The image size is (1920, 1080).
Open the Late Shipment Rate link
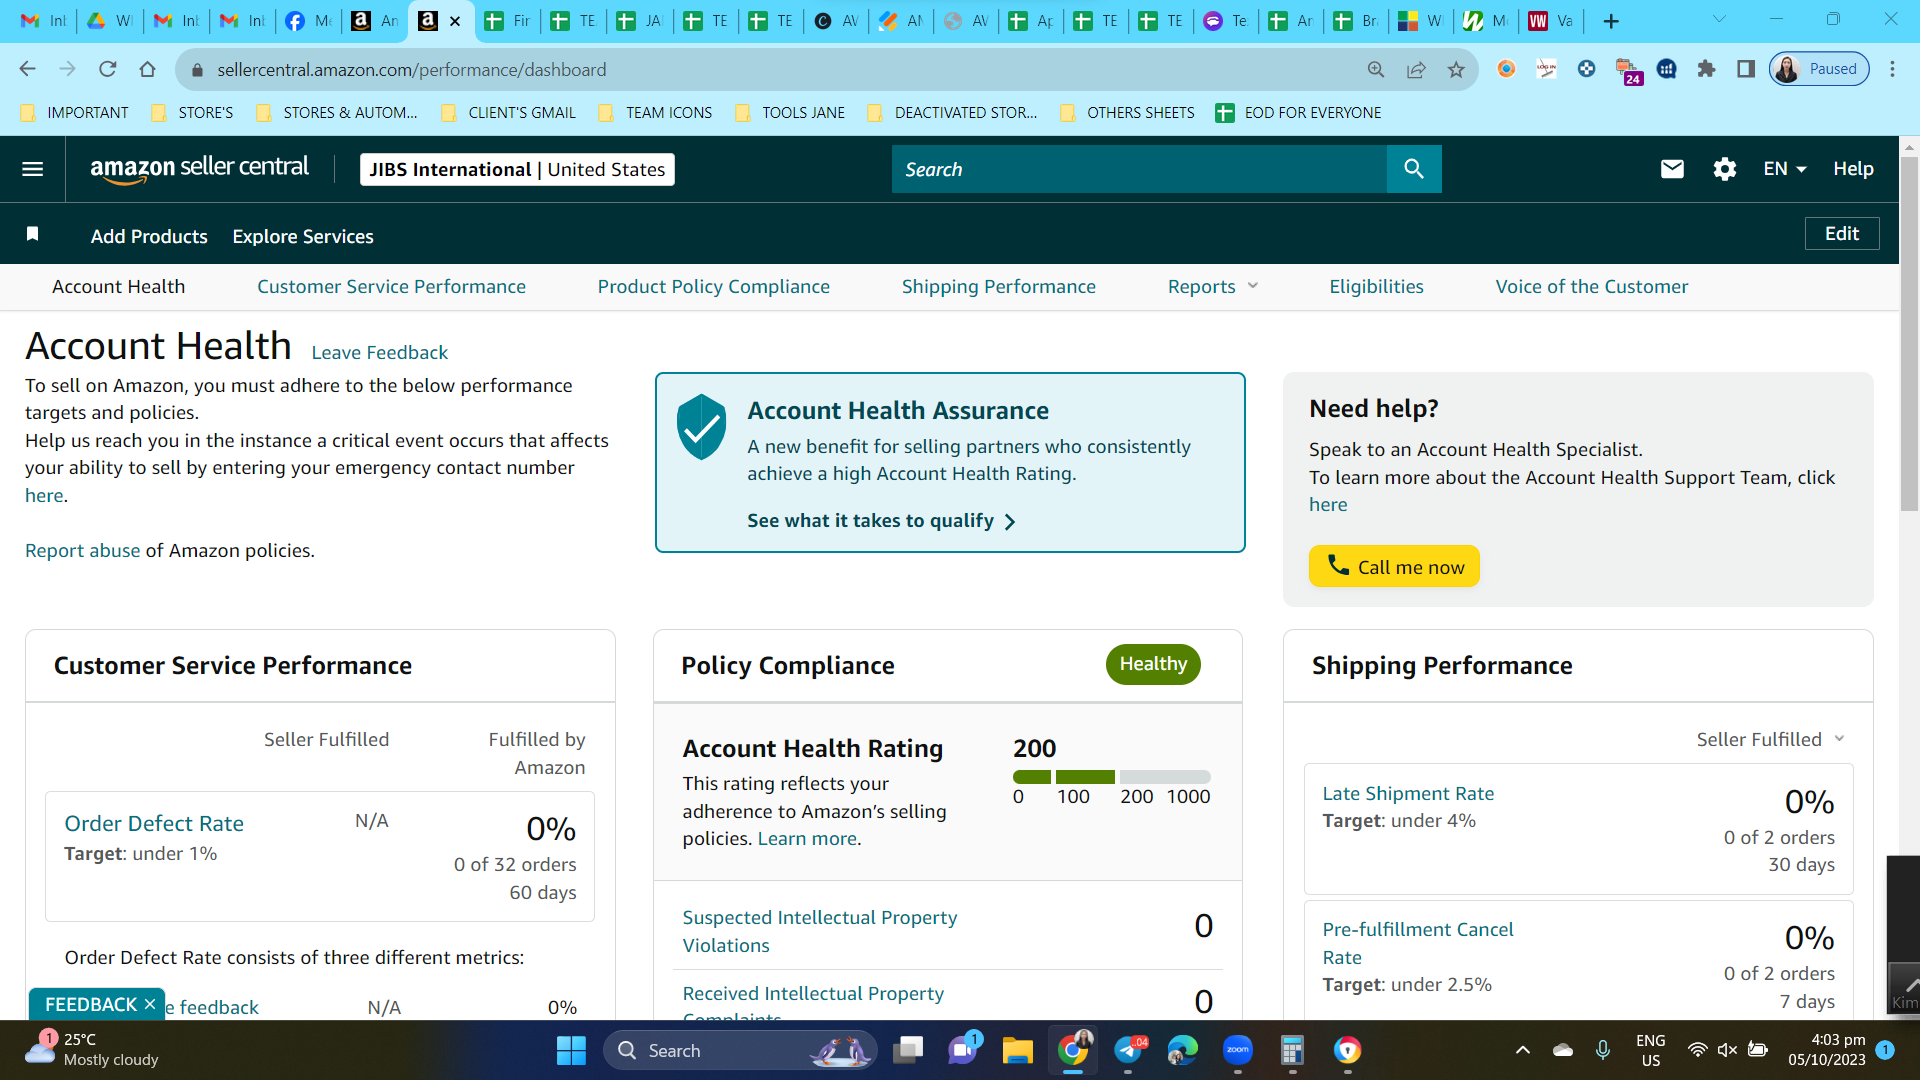pyautogui.click(x=1408, y=793)
